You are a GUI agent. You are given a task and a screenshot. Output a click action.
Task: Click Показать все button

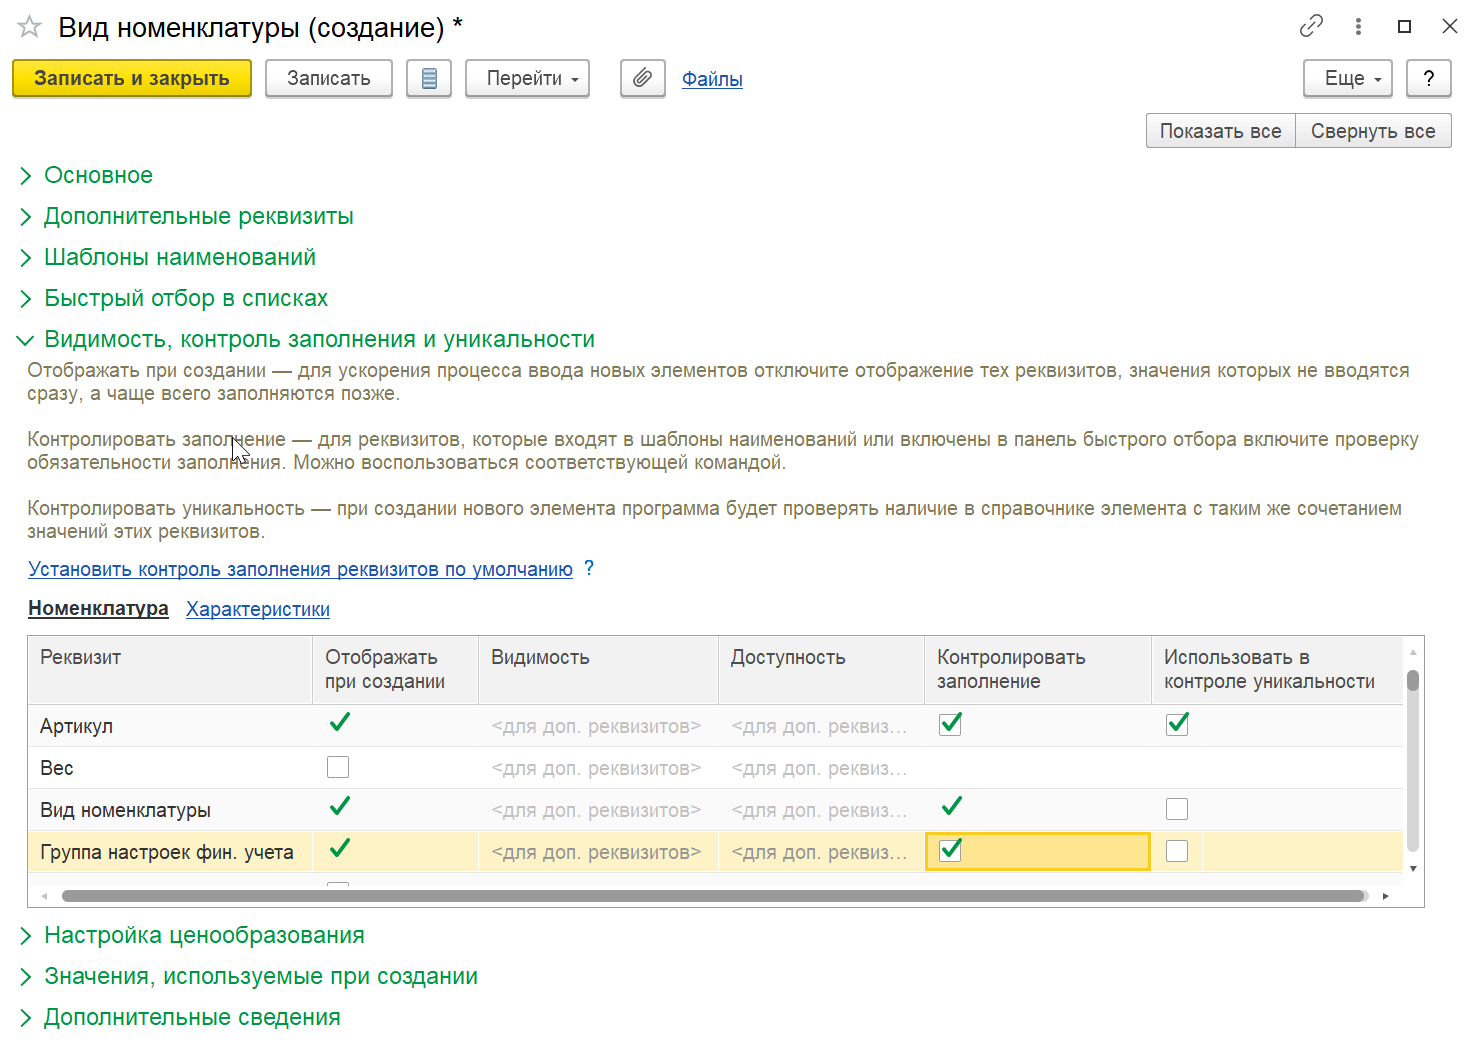click(1221, 131)
